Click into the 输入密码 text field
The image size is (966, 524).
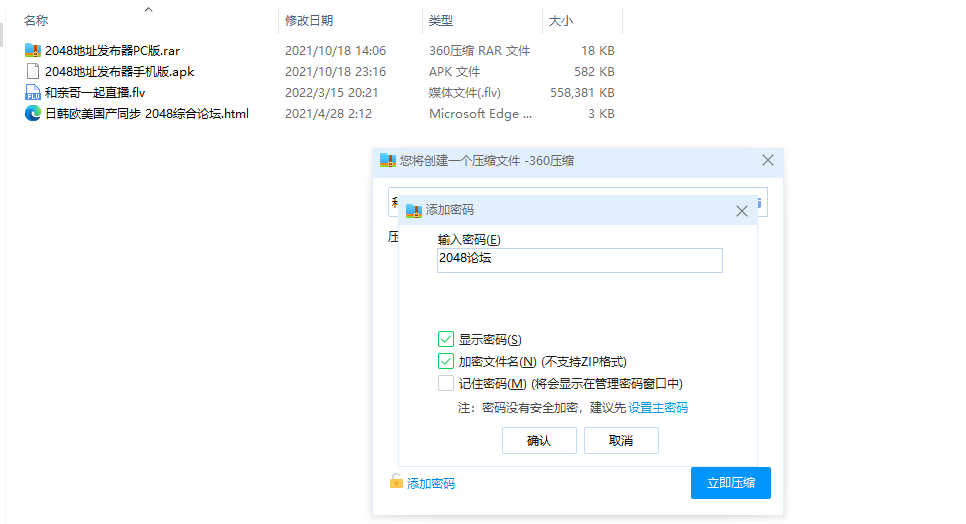tap(580, 259)
